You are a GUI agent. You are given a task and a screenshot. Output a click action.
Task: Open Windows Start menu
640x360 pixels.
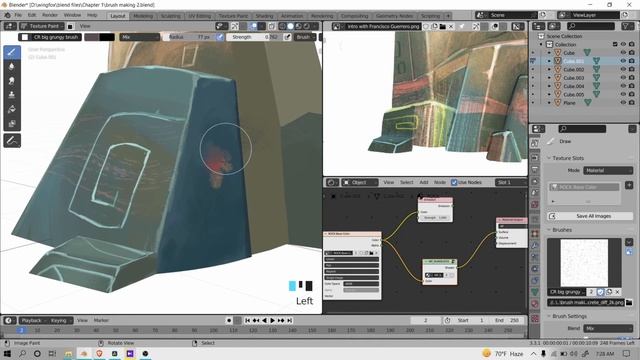click(x=7, y=353)
